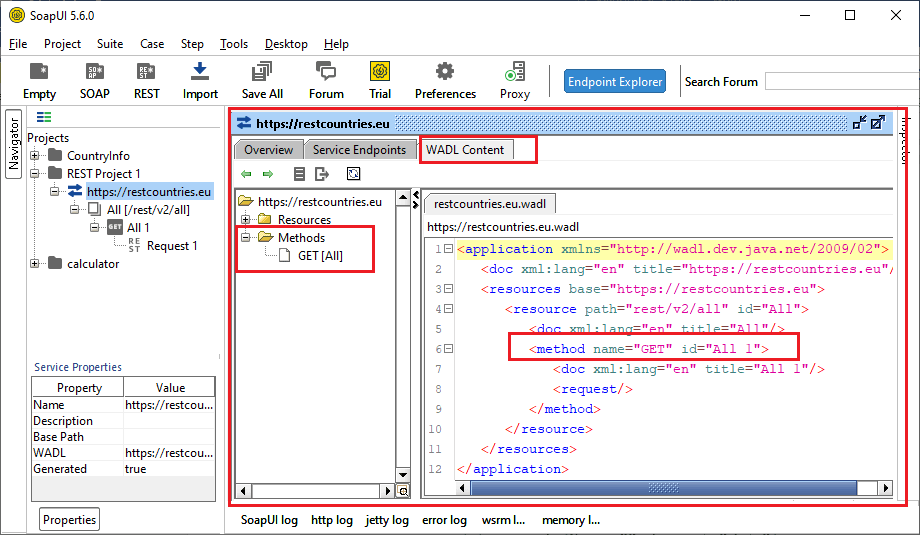Click the Properties button at bottom left

[69, 520]
